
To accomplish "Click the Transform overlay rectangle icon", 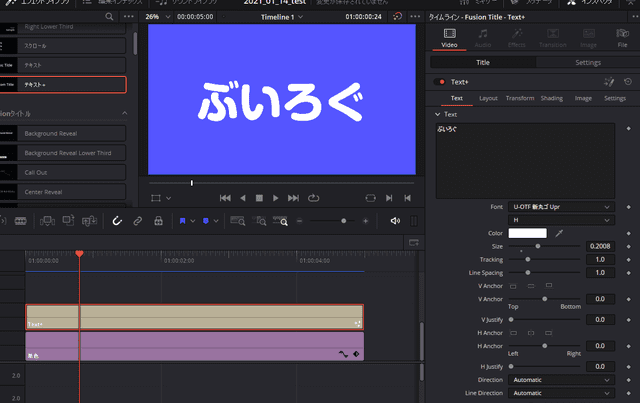I will 156,198.
